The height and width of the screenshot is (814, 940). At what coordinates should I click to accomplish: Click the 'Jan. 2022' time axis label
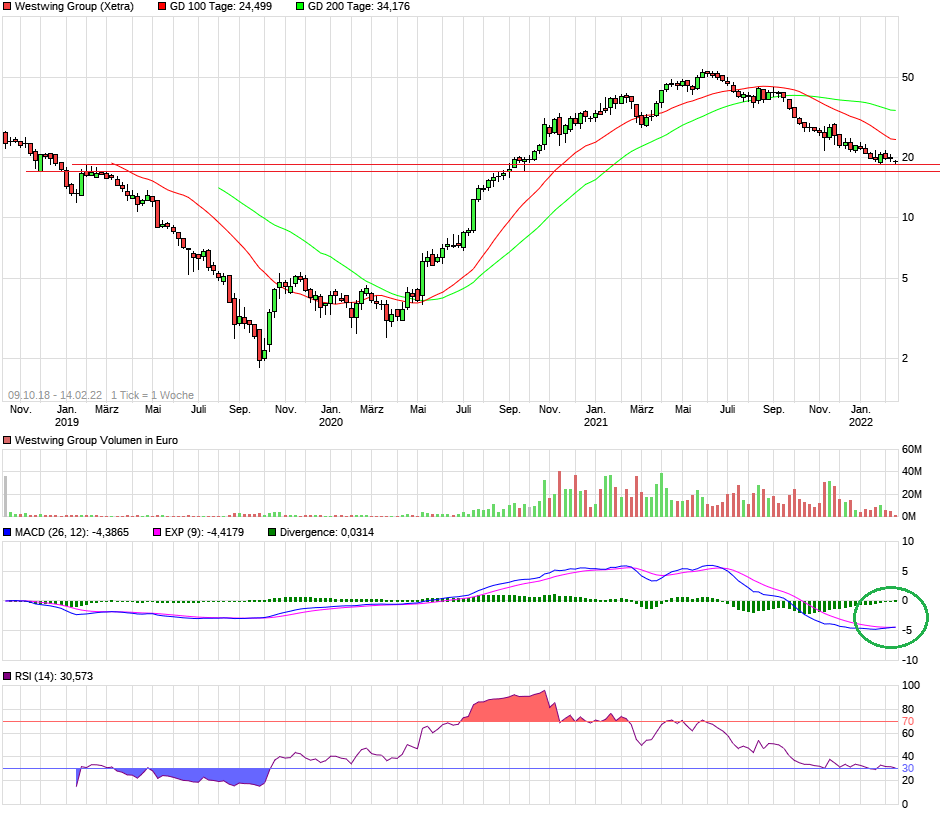(x=860, y=415)
